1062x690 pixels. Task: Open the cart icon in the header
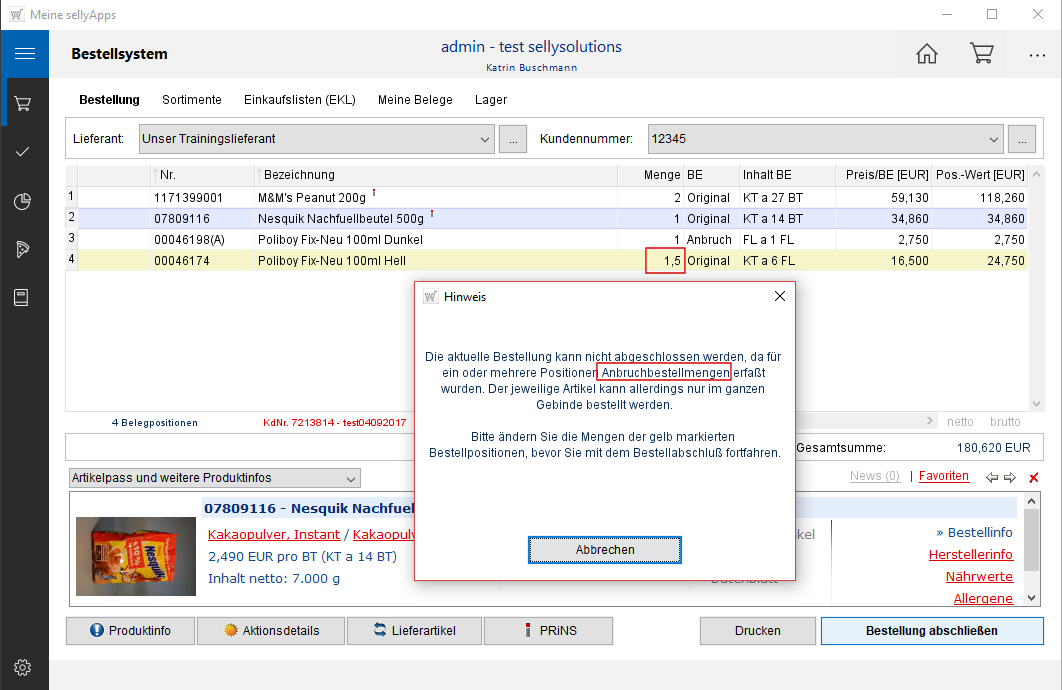[981, 54]
